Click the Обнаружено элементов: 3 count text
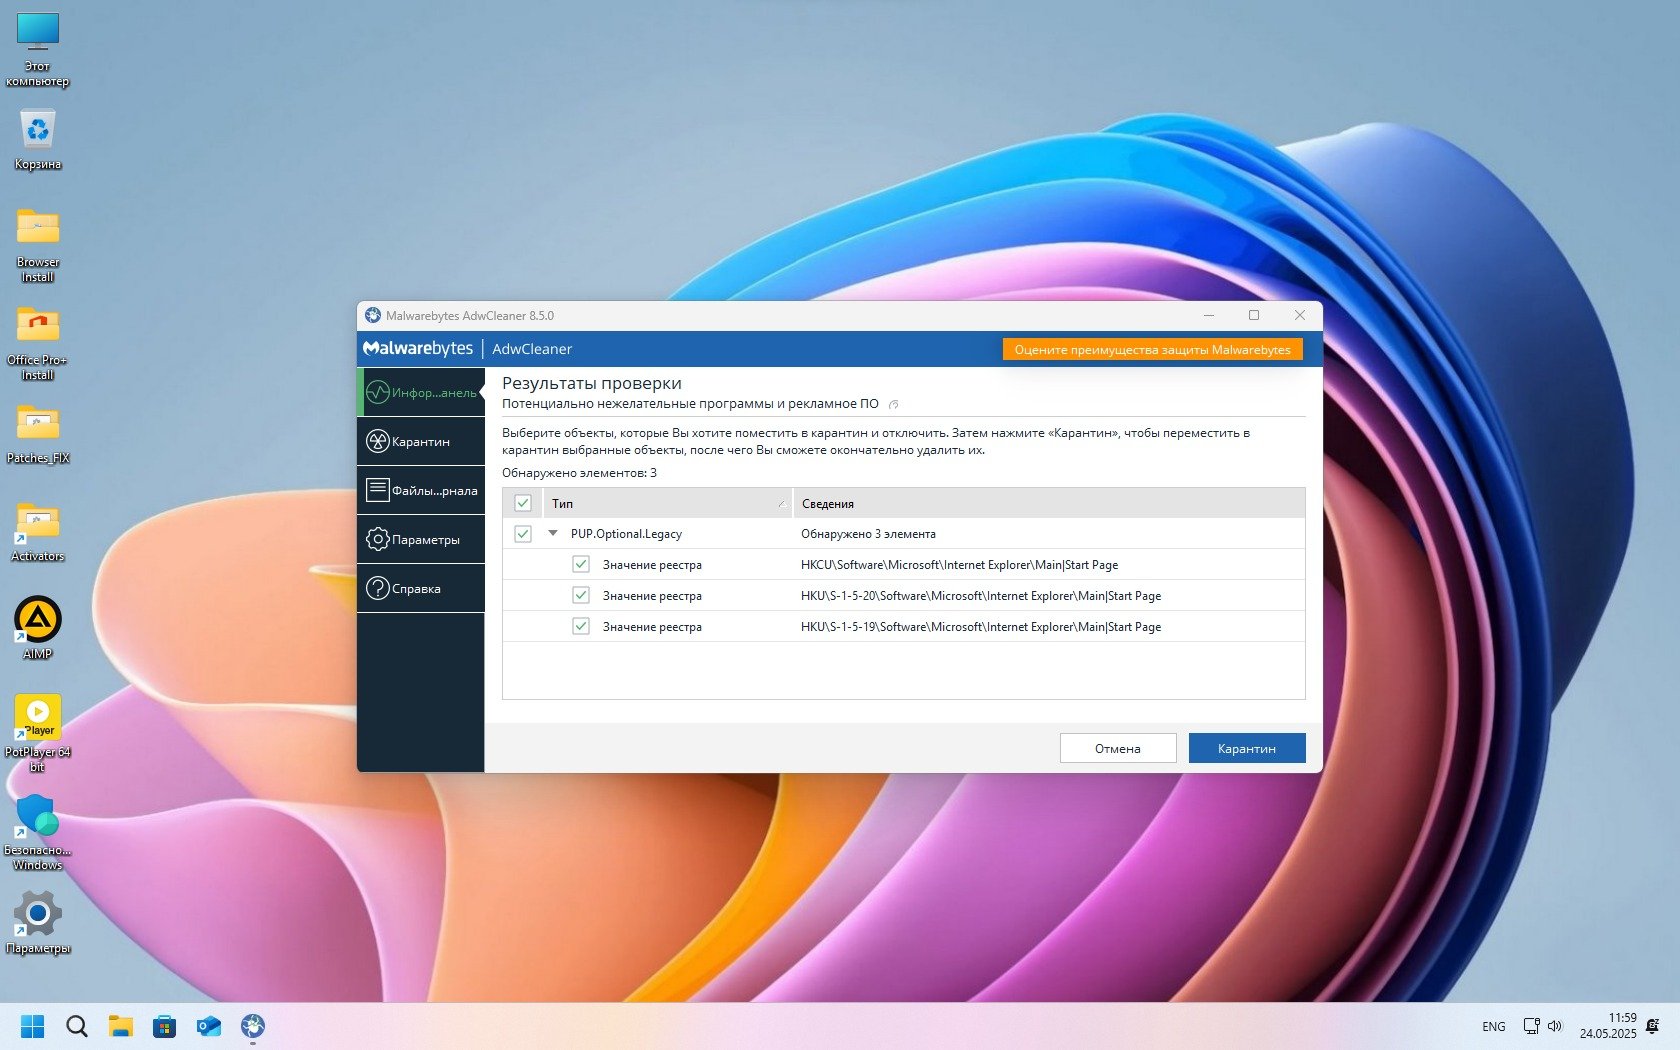The height and width of the screenshot is (1050, 1680). pos(579,473)
